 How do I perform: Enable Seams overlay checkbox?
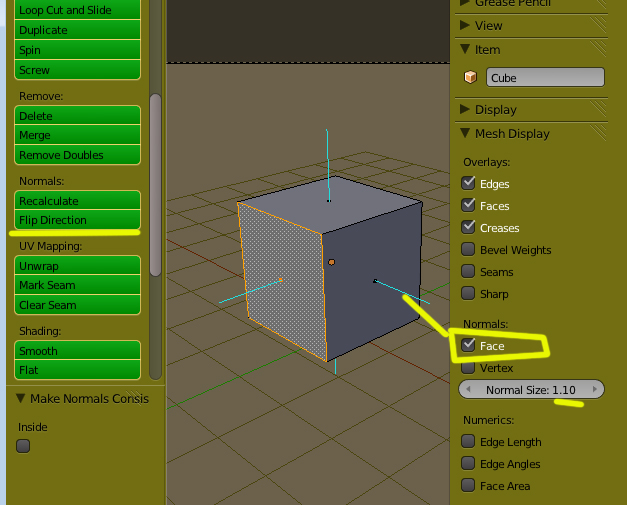468,271
